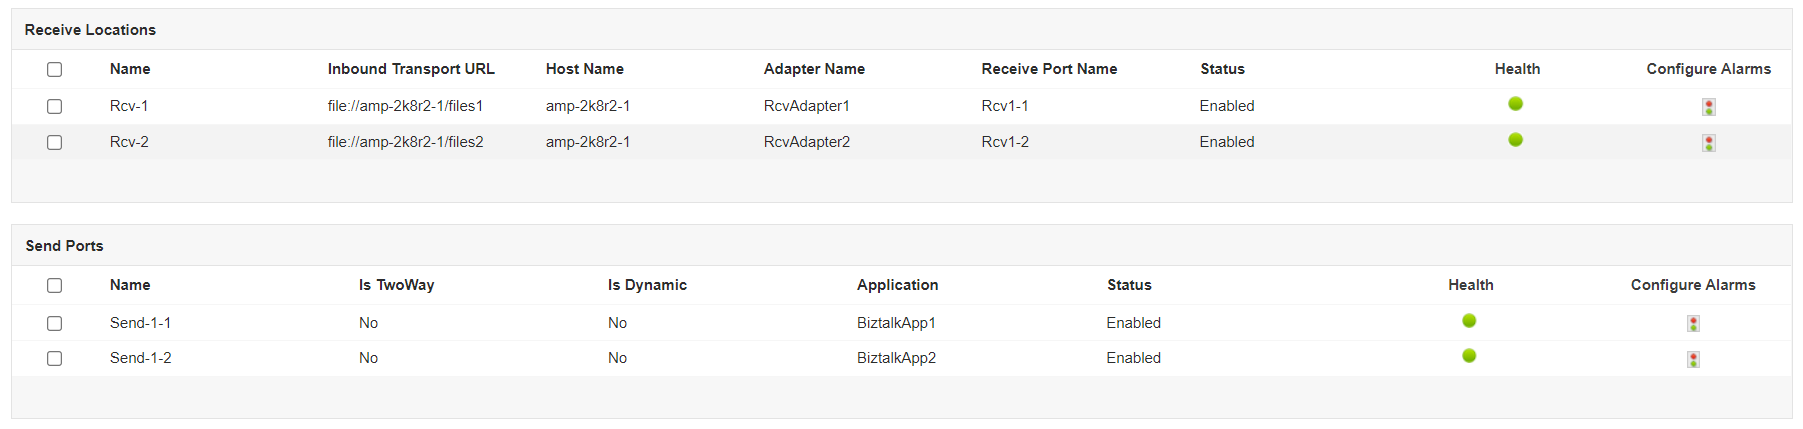Open Configure Alarms icon for Rcv-2

(1708, 143)
